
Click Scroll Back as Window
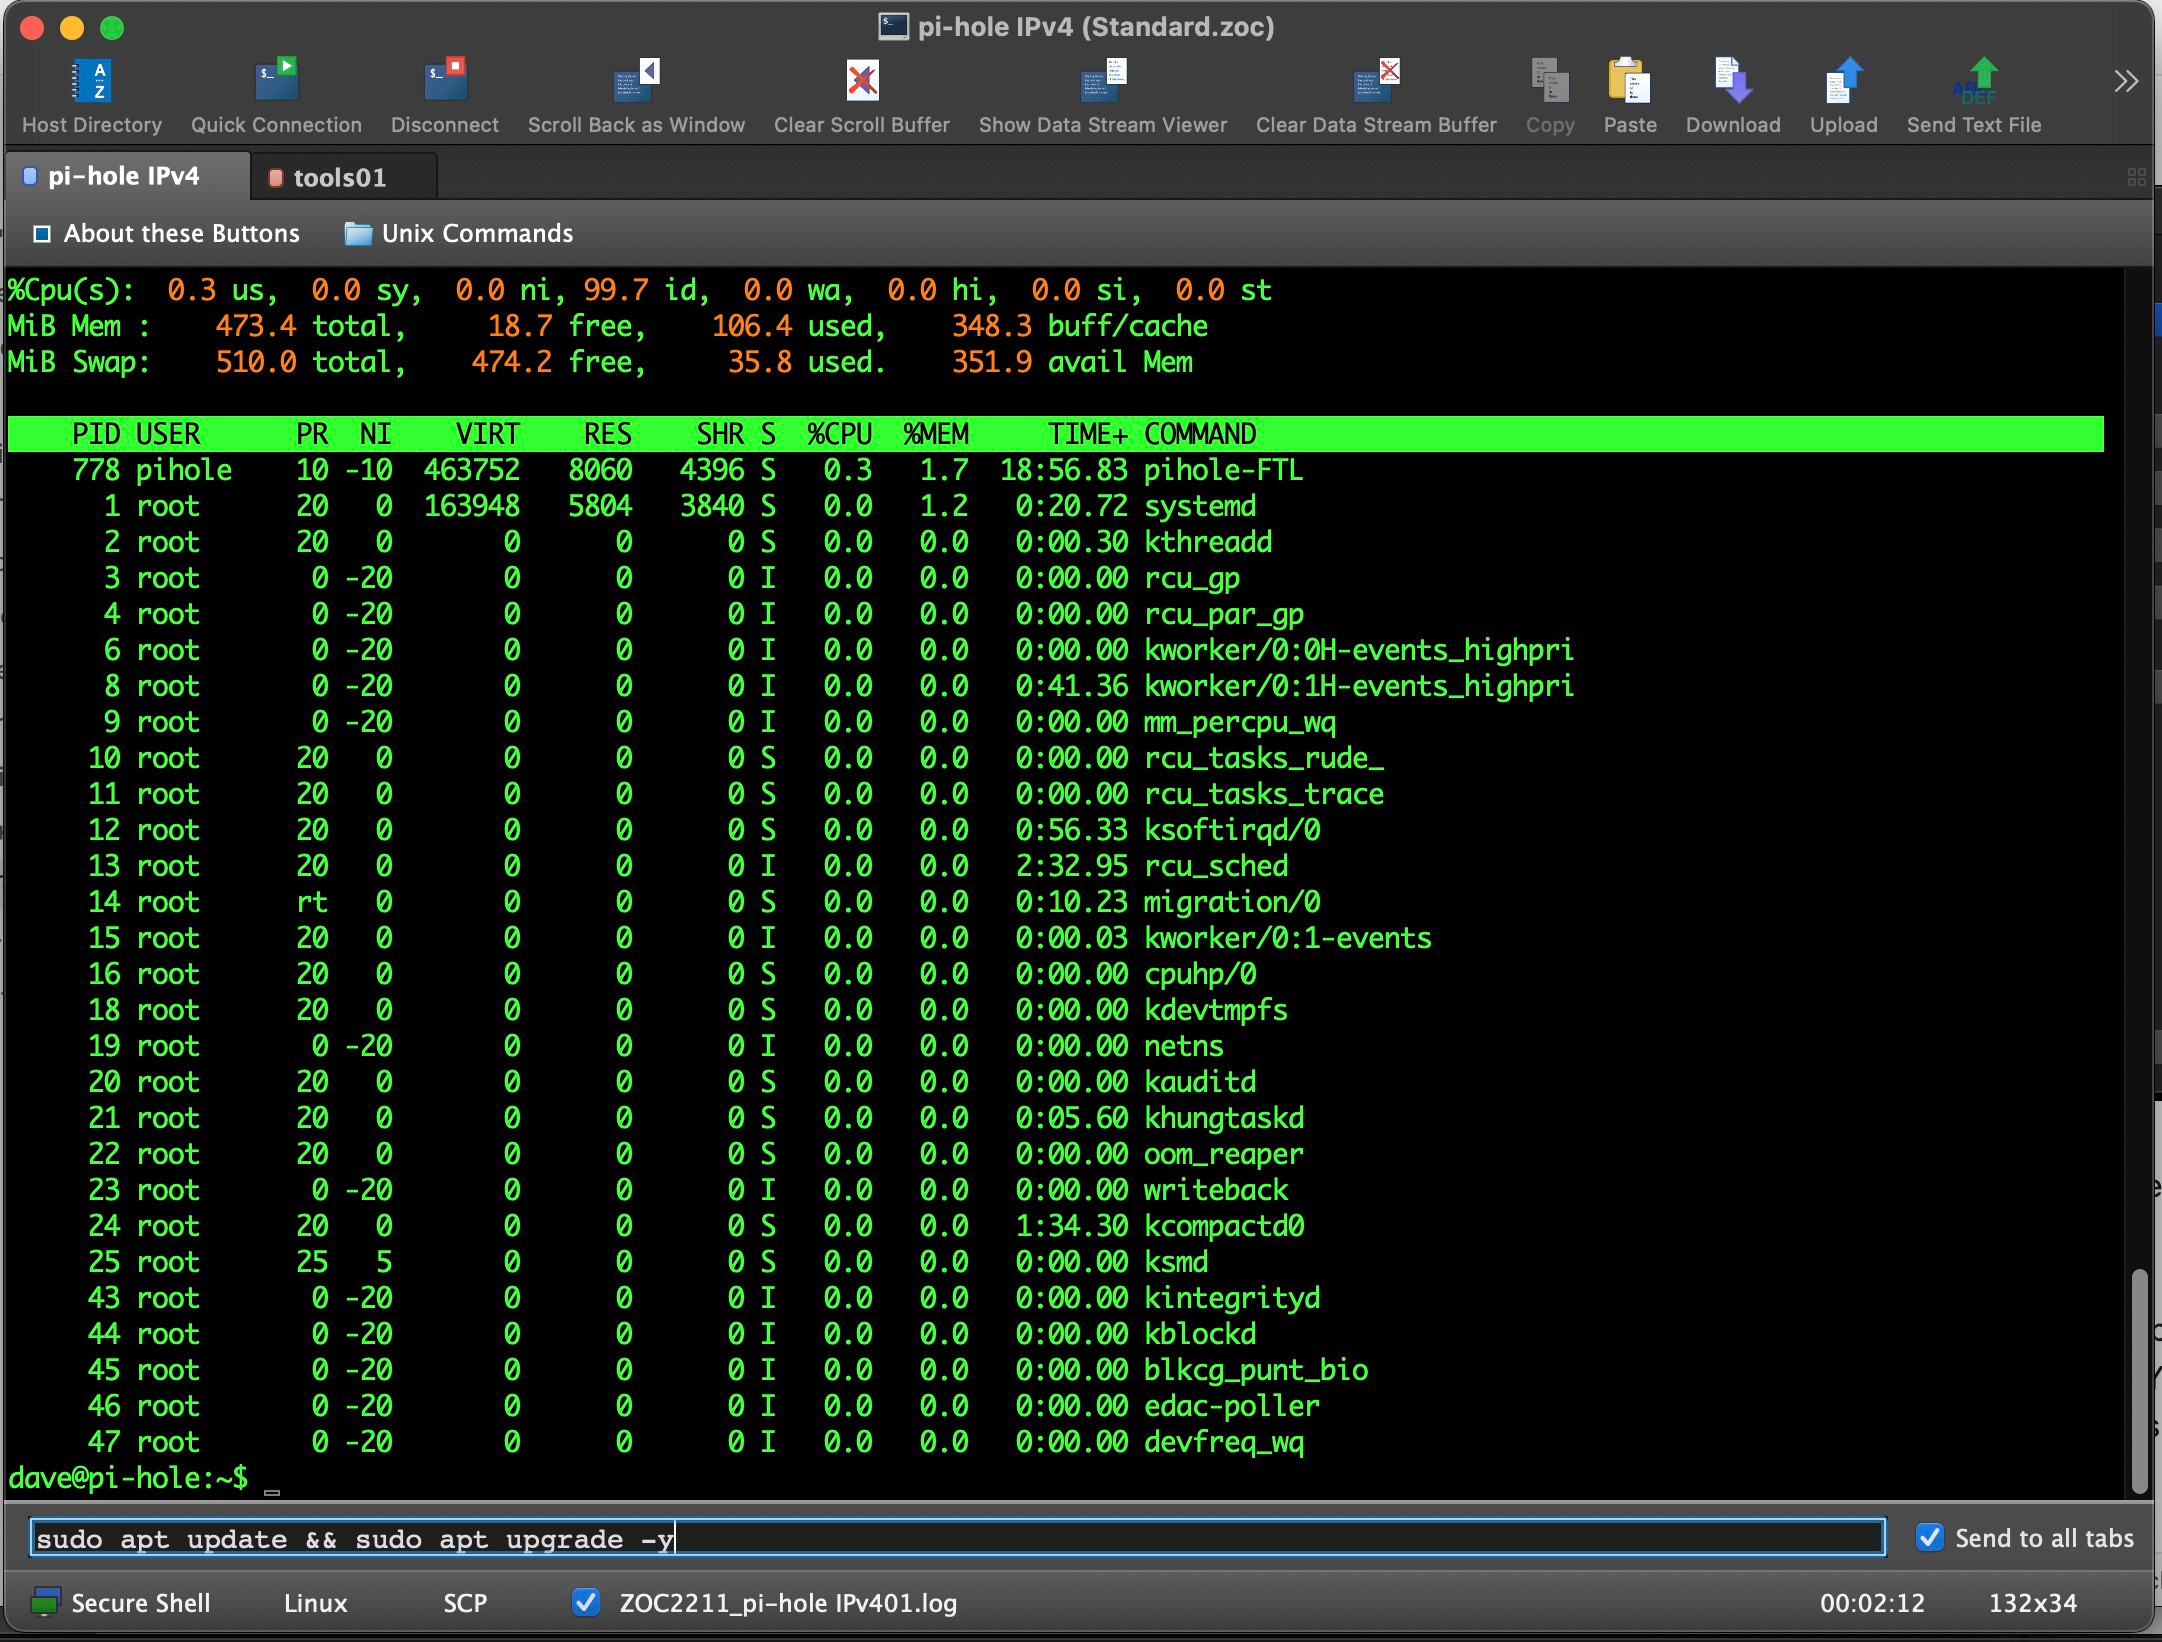[x=636, y=92]
